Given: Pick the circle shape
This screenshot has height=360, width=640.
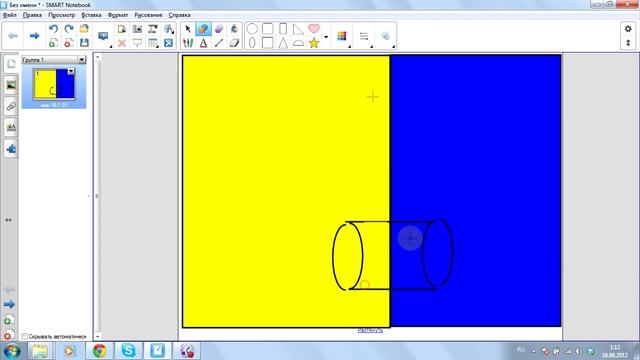Looking at the screenshot, I should pos(252,29).
